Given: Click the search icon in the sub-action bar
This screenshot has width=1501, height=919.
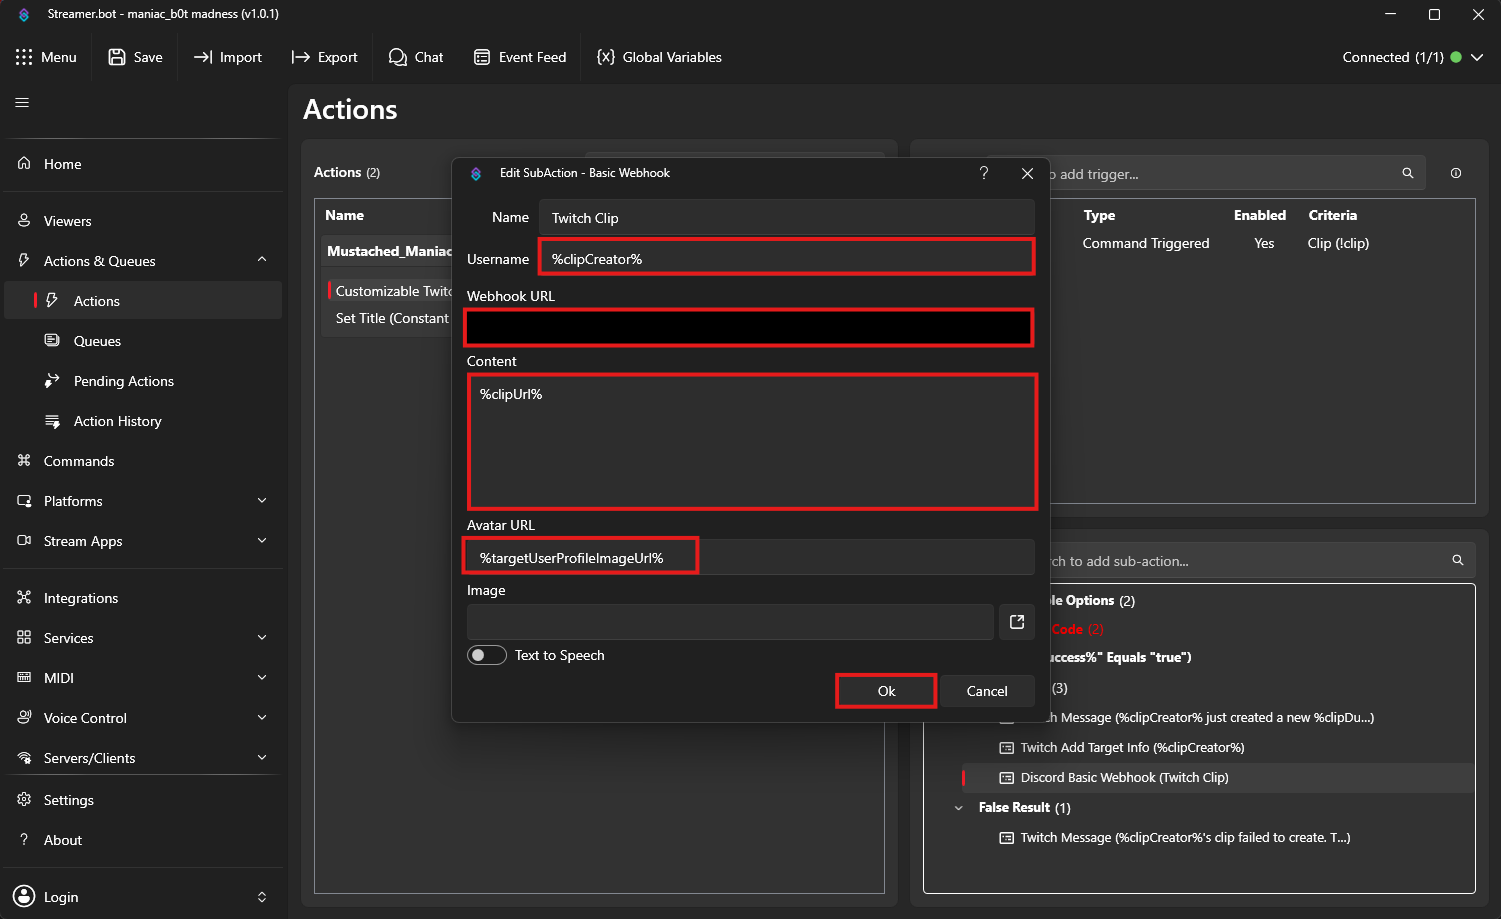Looking at the screenshot, I should (x=1457, y=560).
